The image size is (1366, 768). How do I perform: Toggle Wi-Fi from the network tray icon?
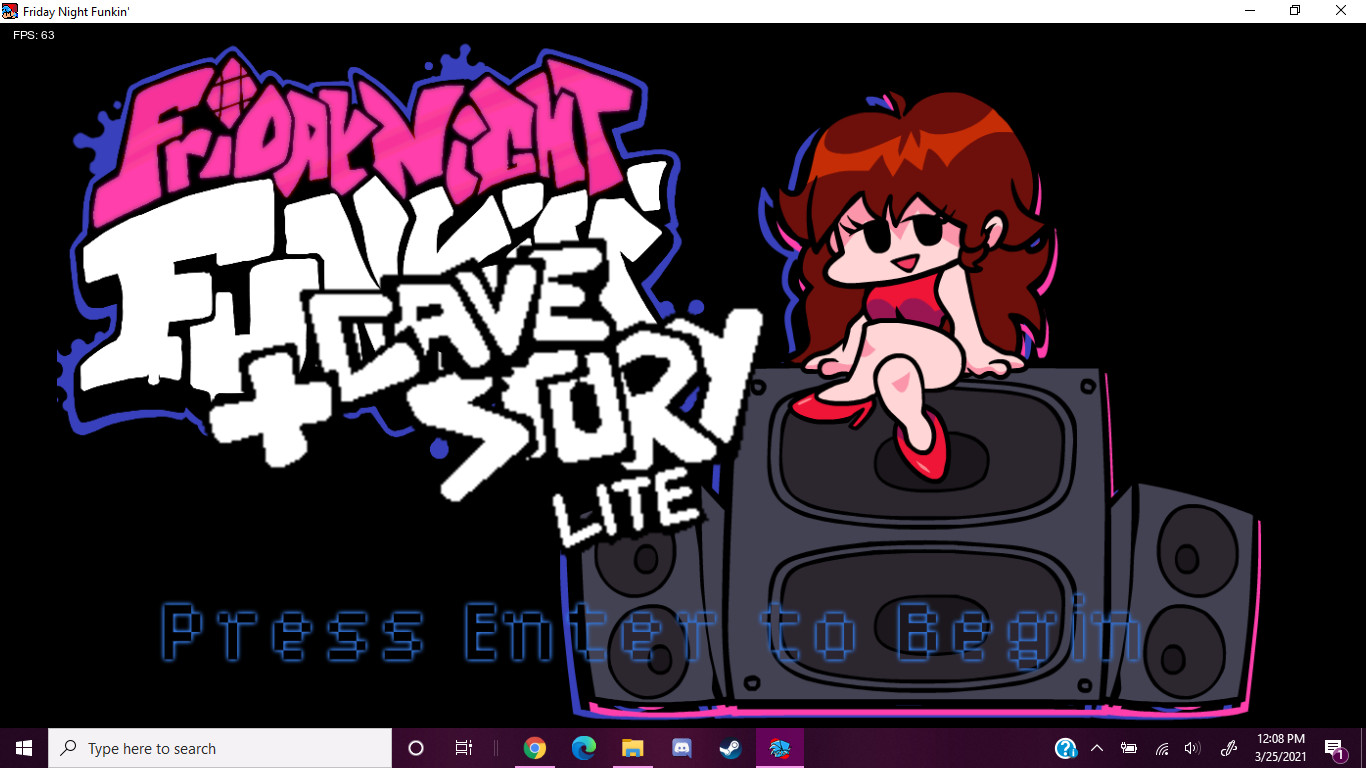(x=1162, y=748)
